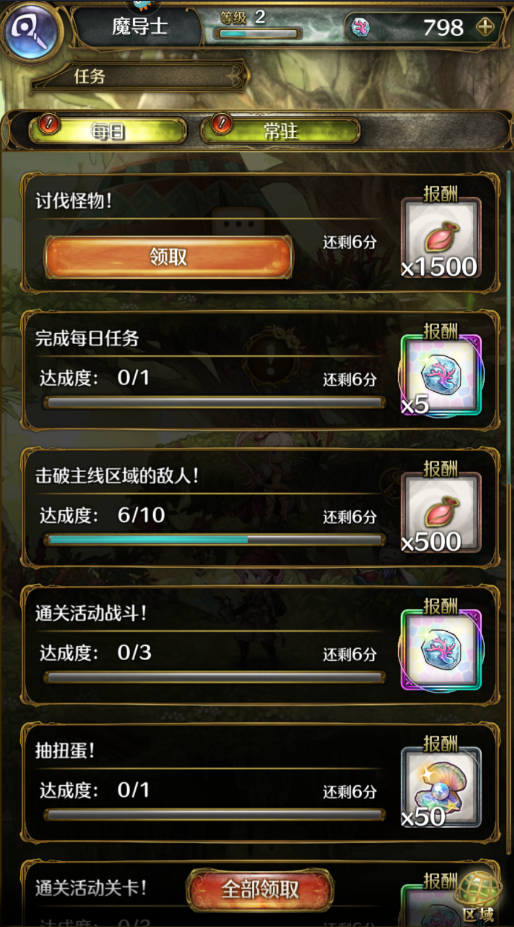514x927 pixels.
Task: Claim everything with 全部领取 button
Action: (x=260, y=890)
